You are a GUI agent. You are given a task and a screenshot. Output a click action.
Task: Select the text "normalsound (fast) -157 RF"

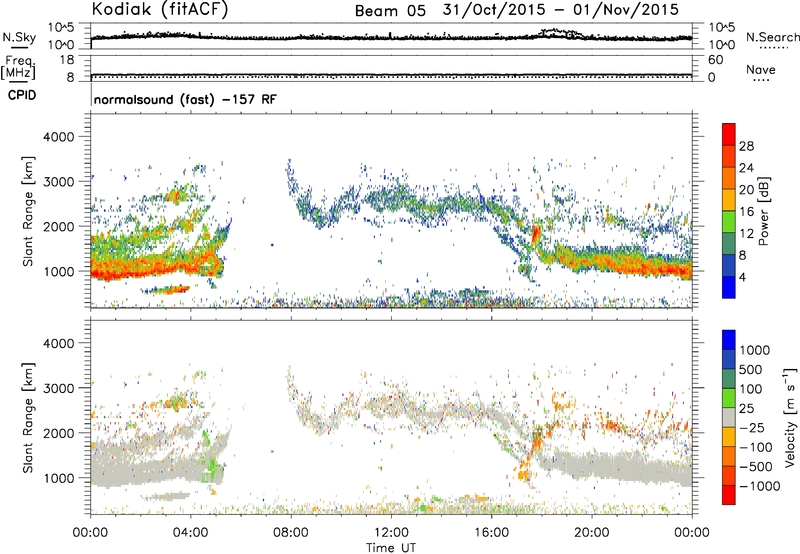pyautogui.click(x=185, y=99)
